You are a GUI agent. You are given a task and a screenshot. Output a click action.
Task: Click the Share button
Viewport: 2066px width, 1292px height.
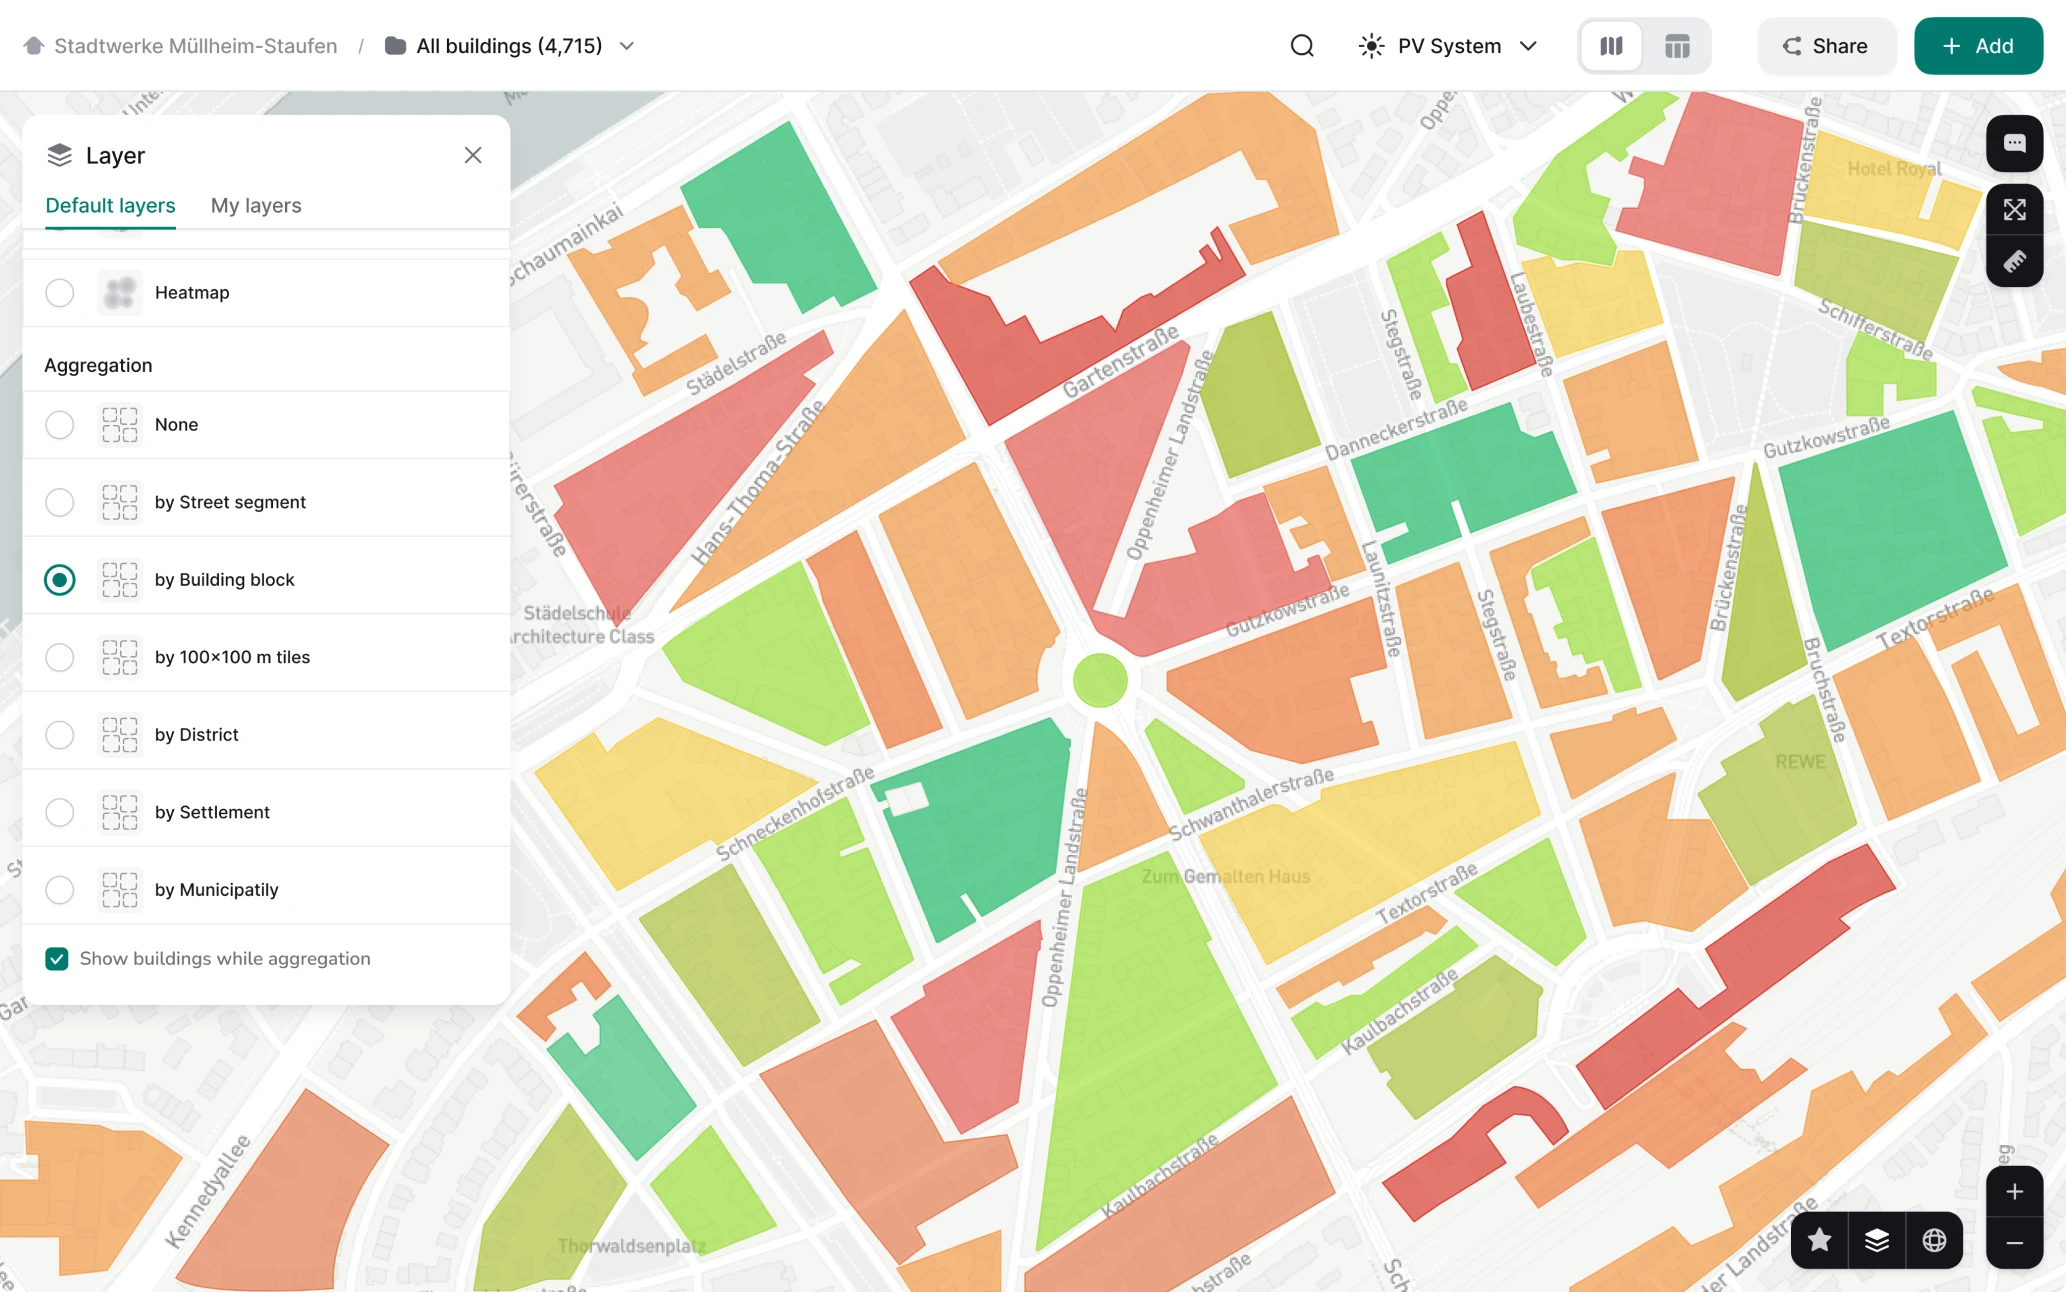click(1827, 46)
